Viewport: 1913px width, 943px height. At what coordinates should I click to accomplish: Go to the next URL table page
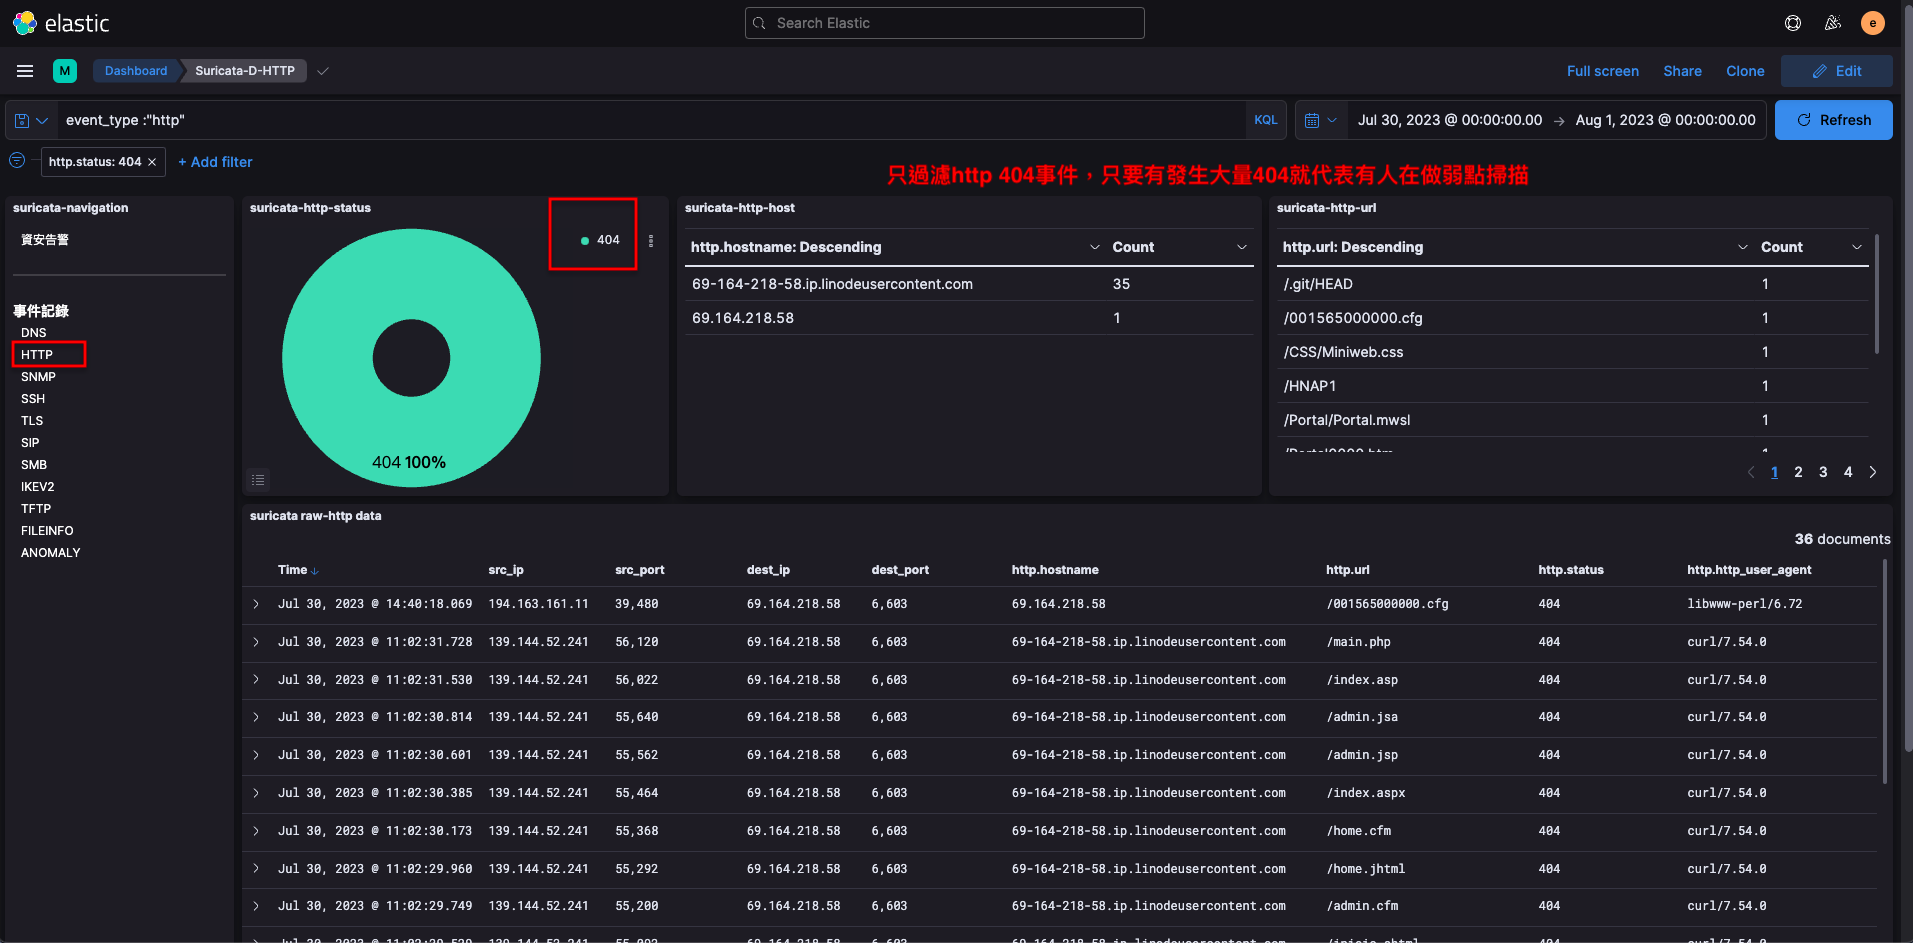[1873, 472]
